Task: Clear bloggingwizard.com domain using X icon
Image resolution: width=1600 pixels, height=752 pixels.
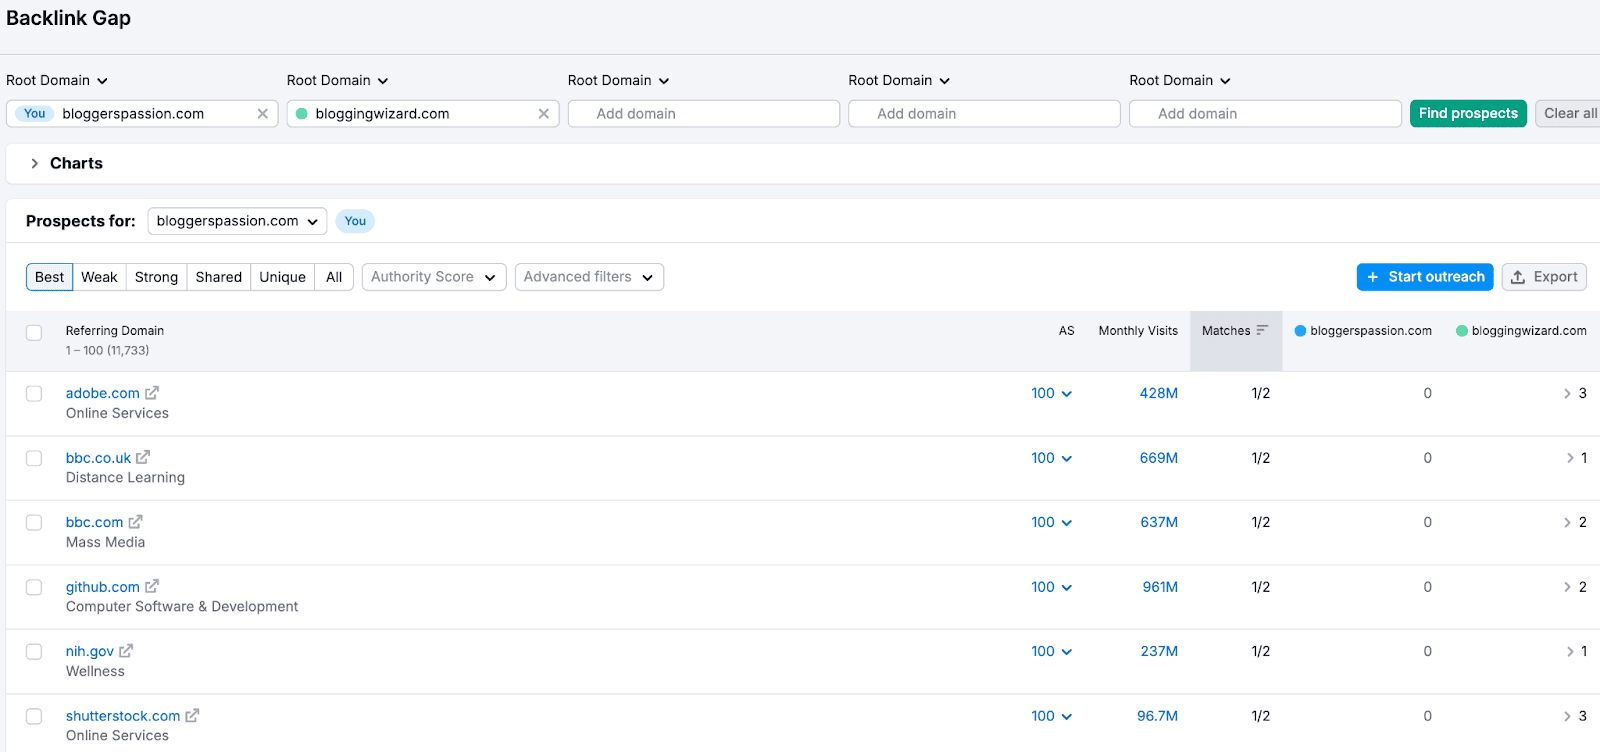Action: pos(543,114)
